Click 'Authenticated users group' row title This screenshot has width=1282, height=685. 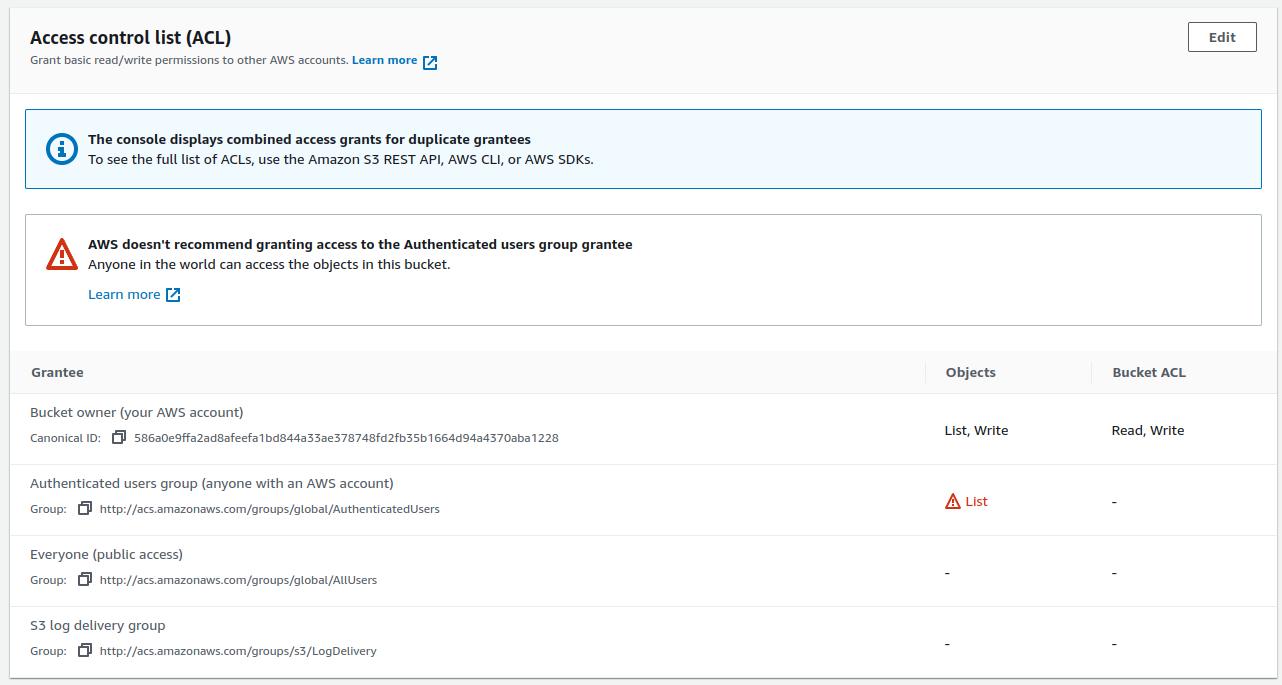212,483
